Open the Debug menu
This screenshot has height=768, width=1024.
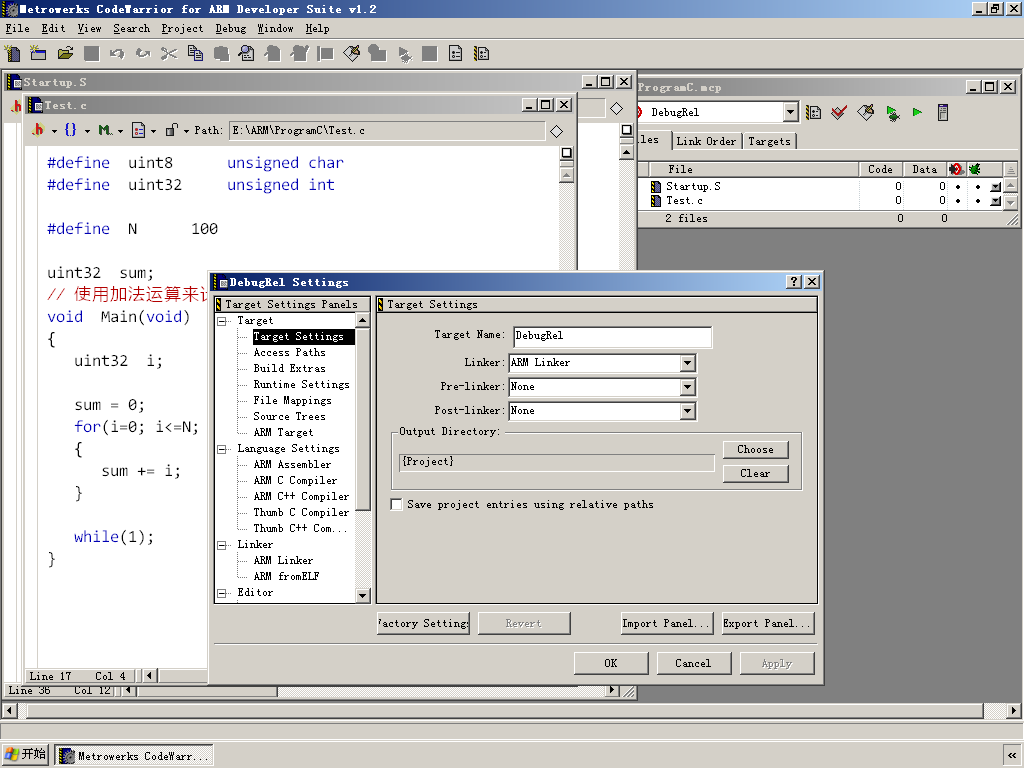point(231,29)
